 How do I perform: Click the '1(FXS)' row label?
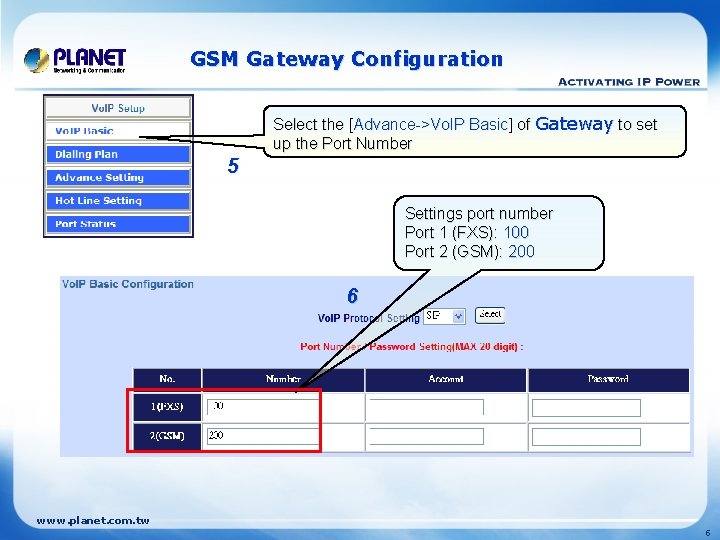[167, 407]
